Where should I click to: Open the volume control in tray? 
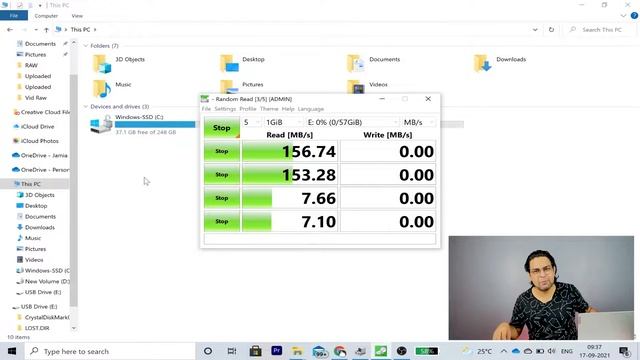point(551,351)
